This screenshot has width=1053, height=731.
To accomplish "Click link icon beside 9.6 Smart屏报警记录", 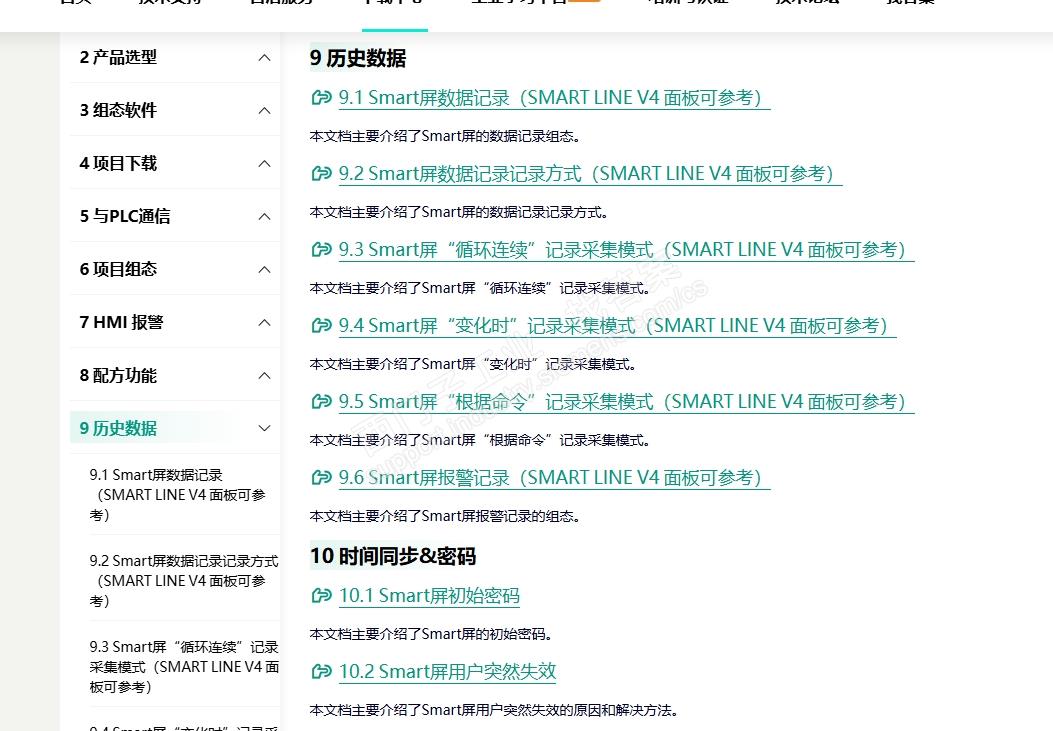I will tap(322, 477).
